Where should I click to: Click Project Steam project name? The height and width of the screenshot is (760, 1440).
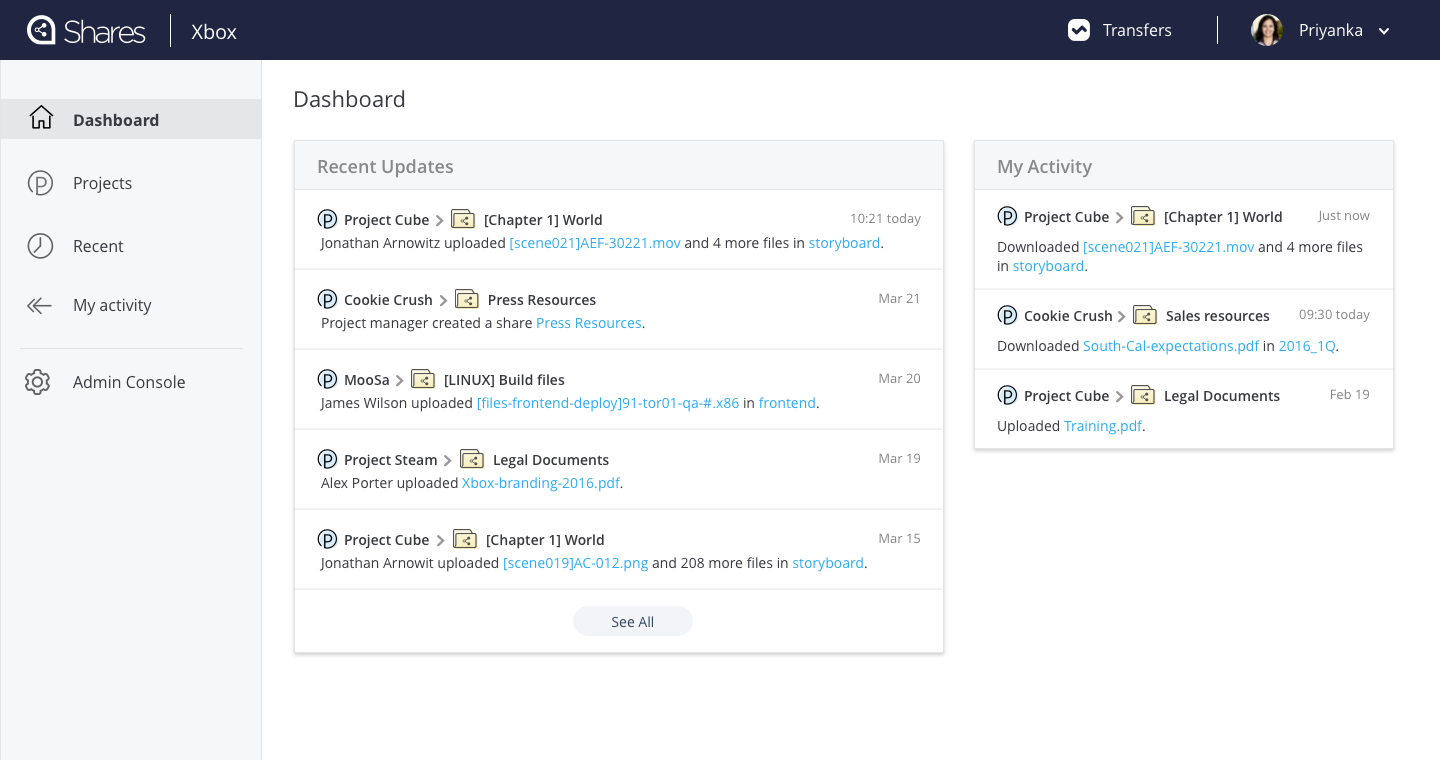click(x=391, y=460)
